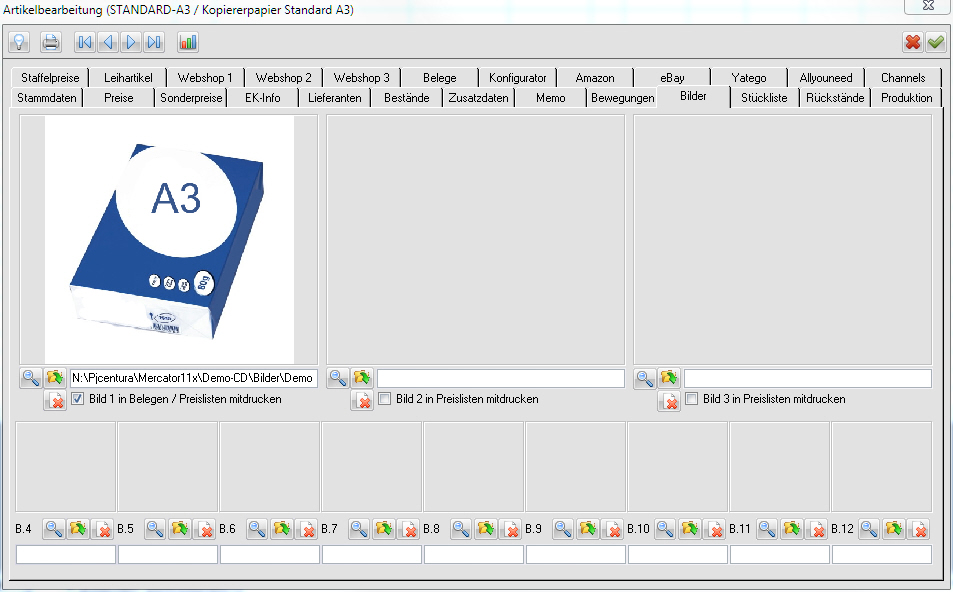953x592 pixels.
Task: Select the Stückliste tab
Action: 764,98
